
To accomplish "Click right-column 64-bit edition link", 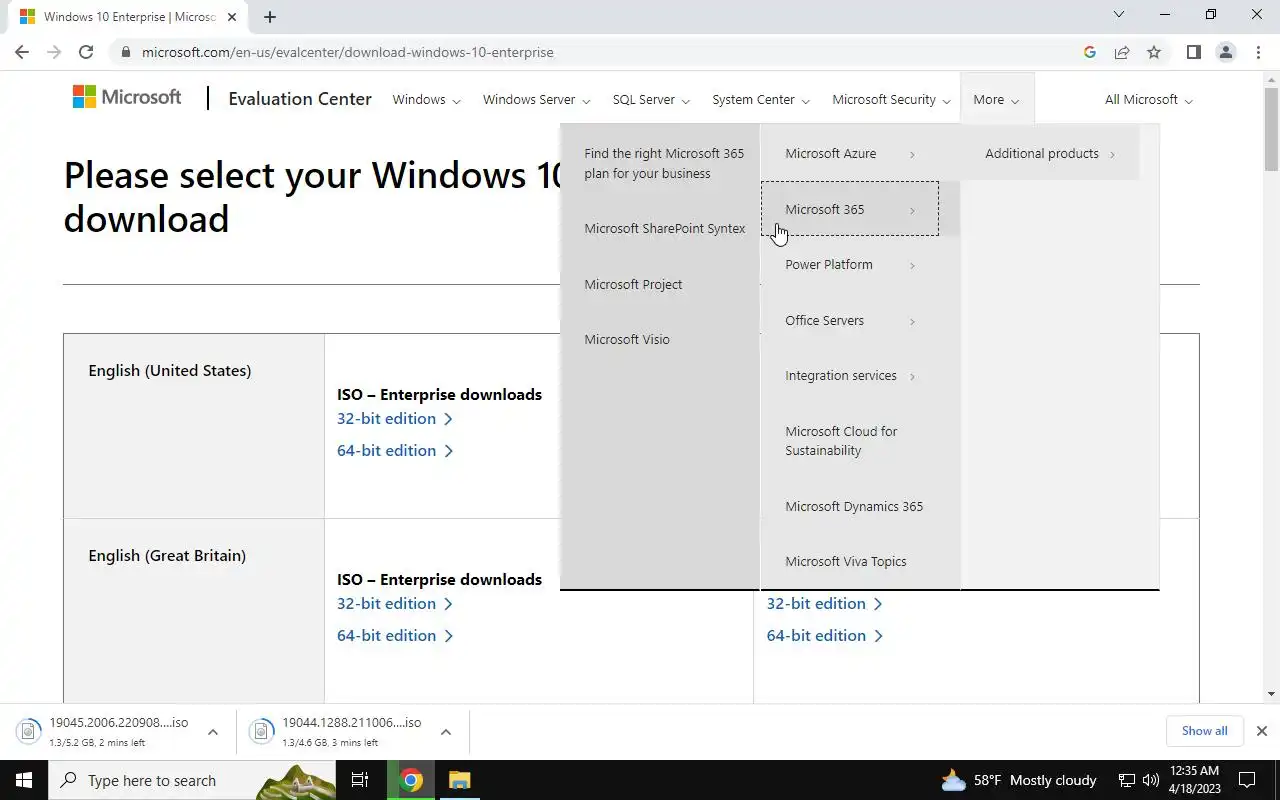I will tap(825, 635).
